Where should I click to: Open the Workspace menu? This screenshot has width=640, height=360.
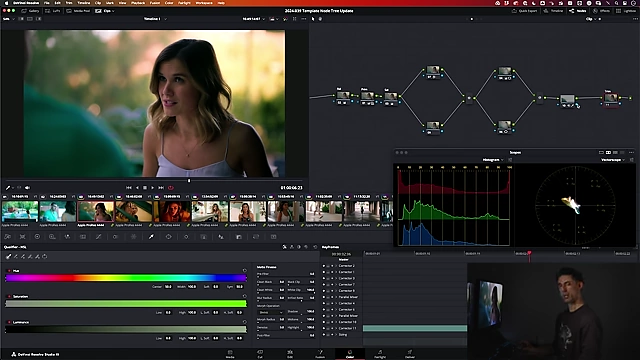pyautogui.click(x=204, y=3)
